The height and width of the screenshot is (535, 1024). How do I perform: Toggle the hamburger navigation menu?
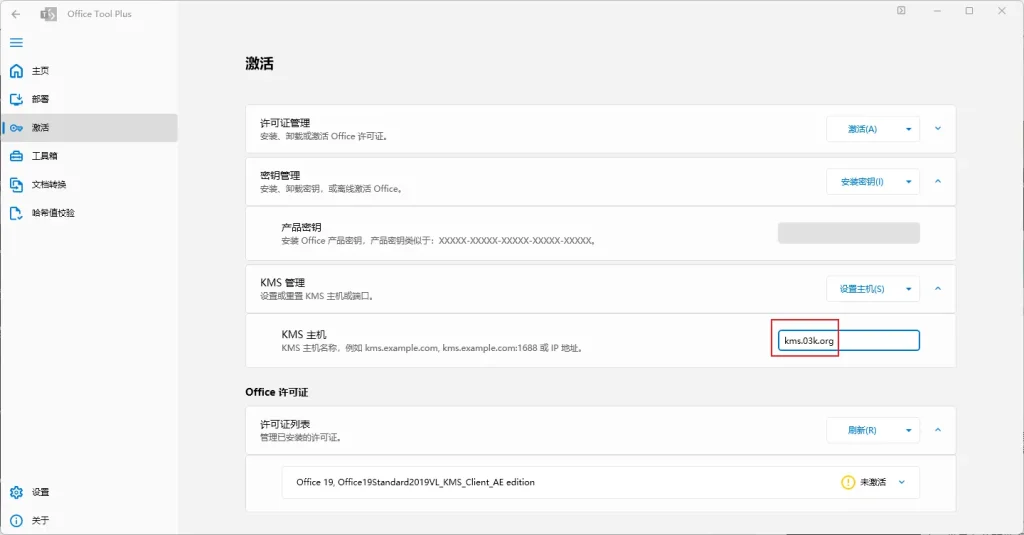[16, 42]
